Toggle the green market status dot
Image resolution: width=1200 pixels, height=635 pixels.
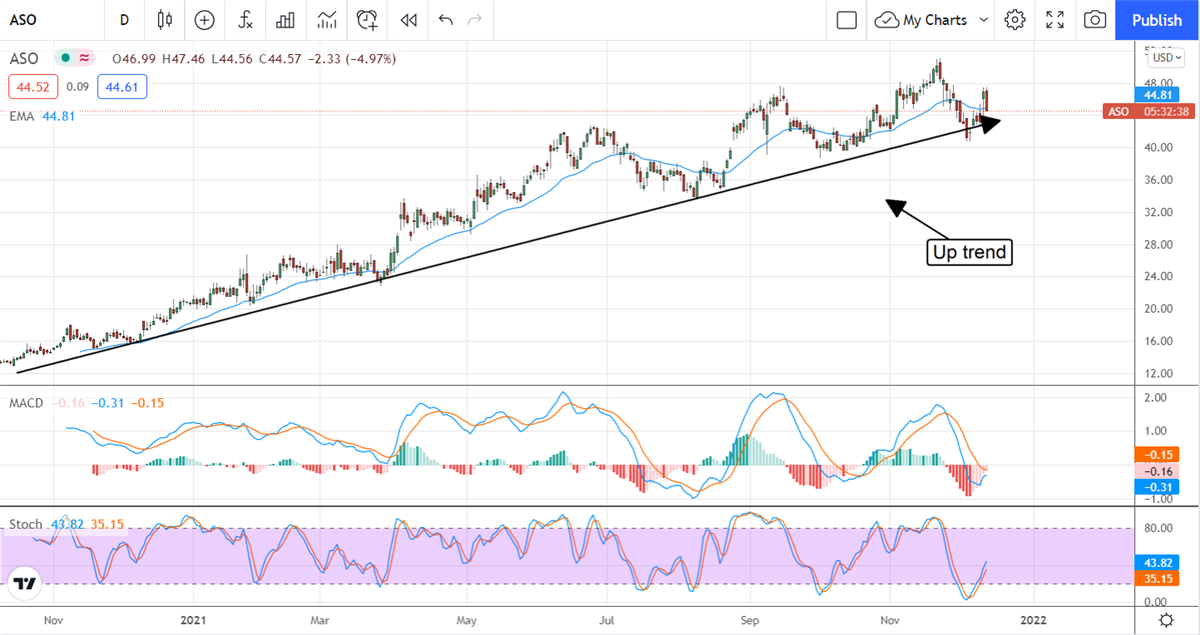[65, 59]
